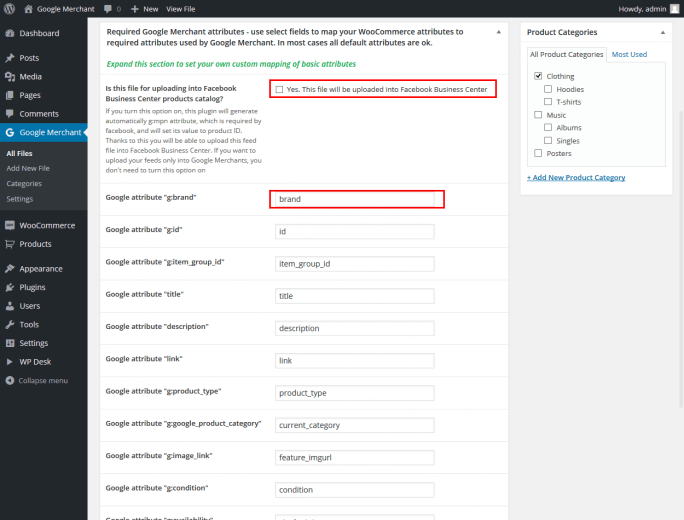Click the page vertical scrollbar
The height and width of the screenshot is (520, 684).
pyautogui.click(x=681, y=257)
